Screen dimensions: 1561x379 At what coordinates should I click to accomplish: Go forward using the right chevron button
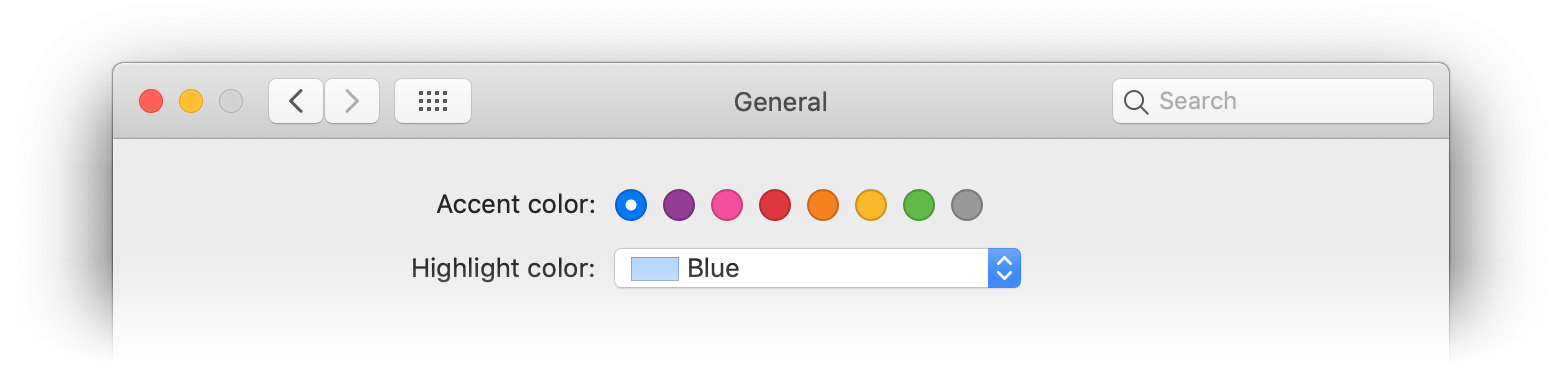point(352,101)
